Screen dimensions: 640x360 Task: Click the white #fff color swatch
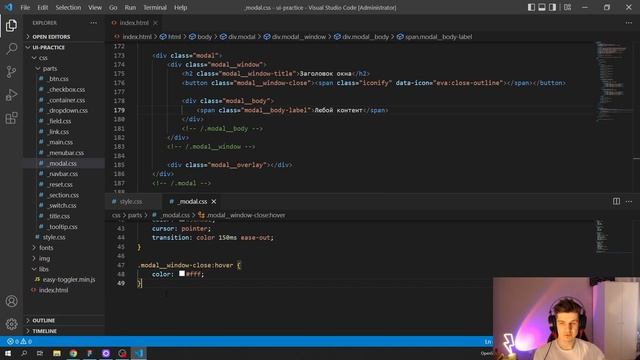182,273
